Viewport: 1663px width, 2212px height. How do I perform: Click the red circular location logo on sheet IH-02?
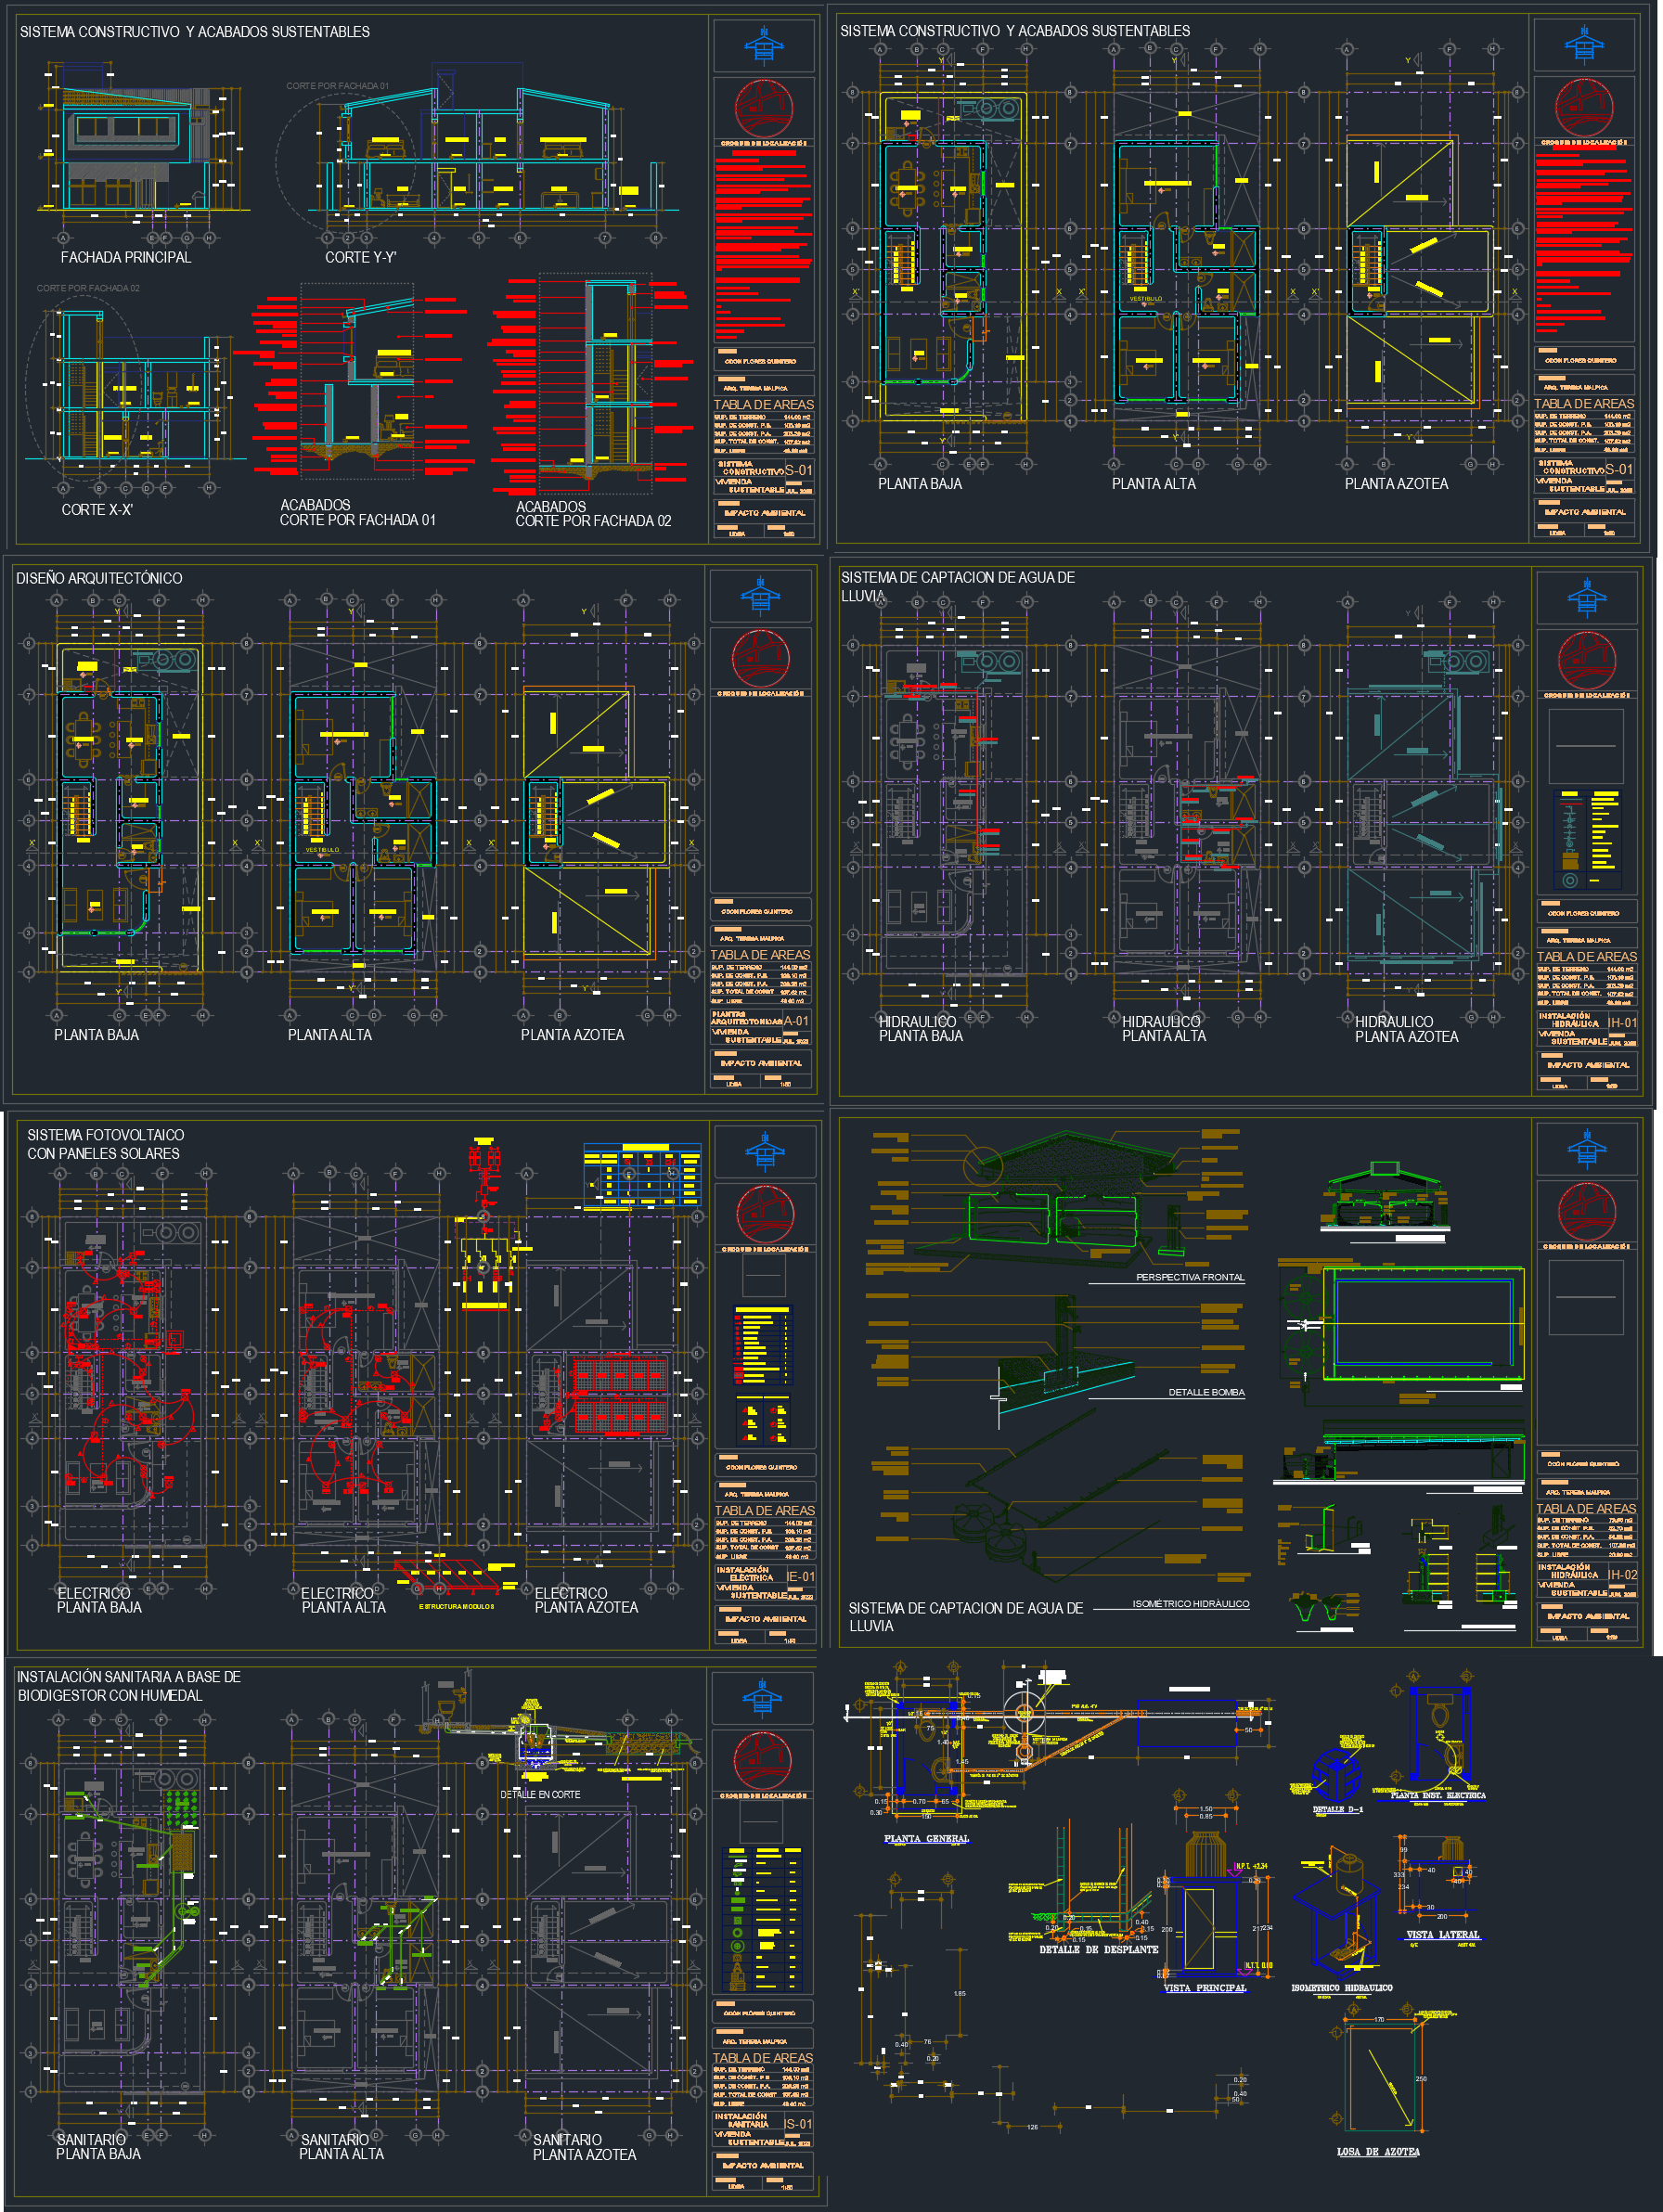click(1587, 1212)
